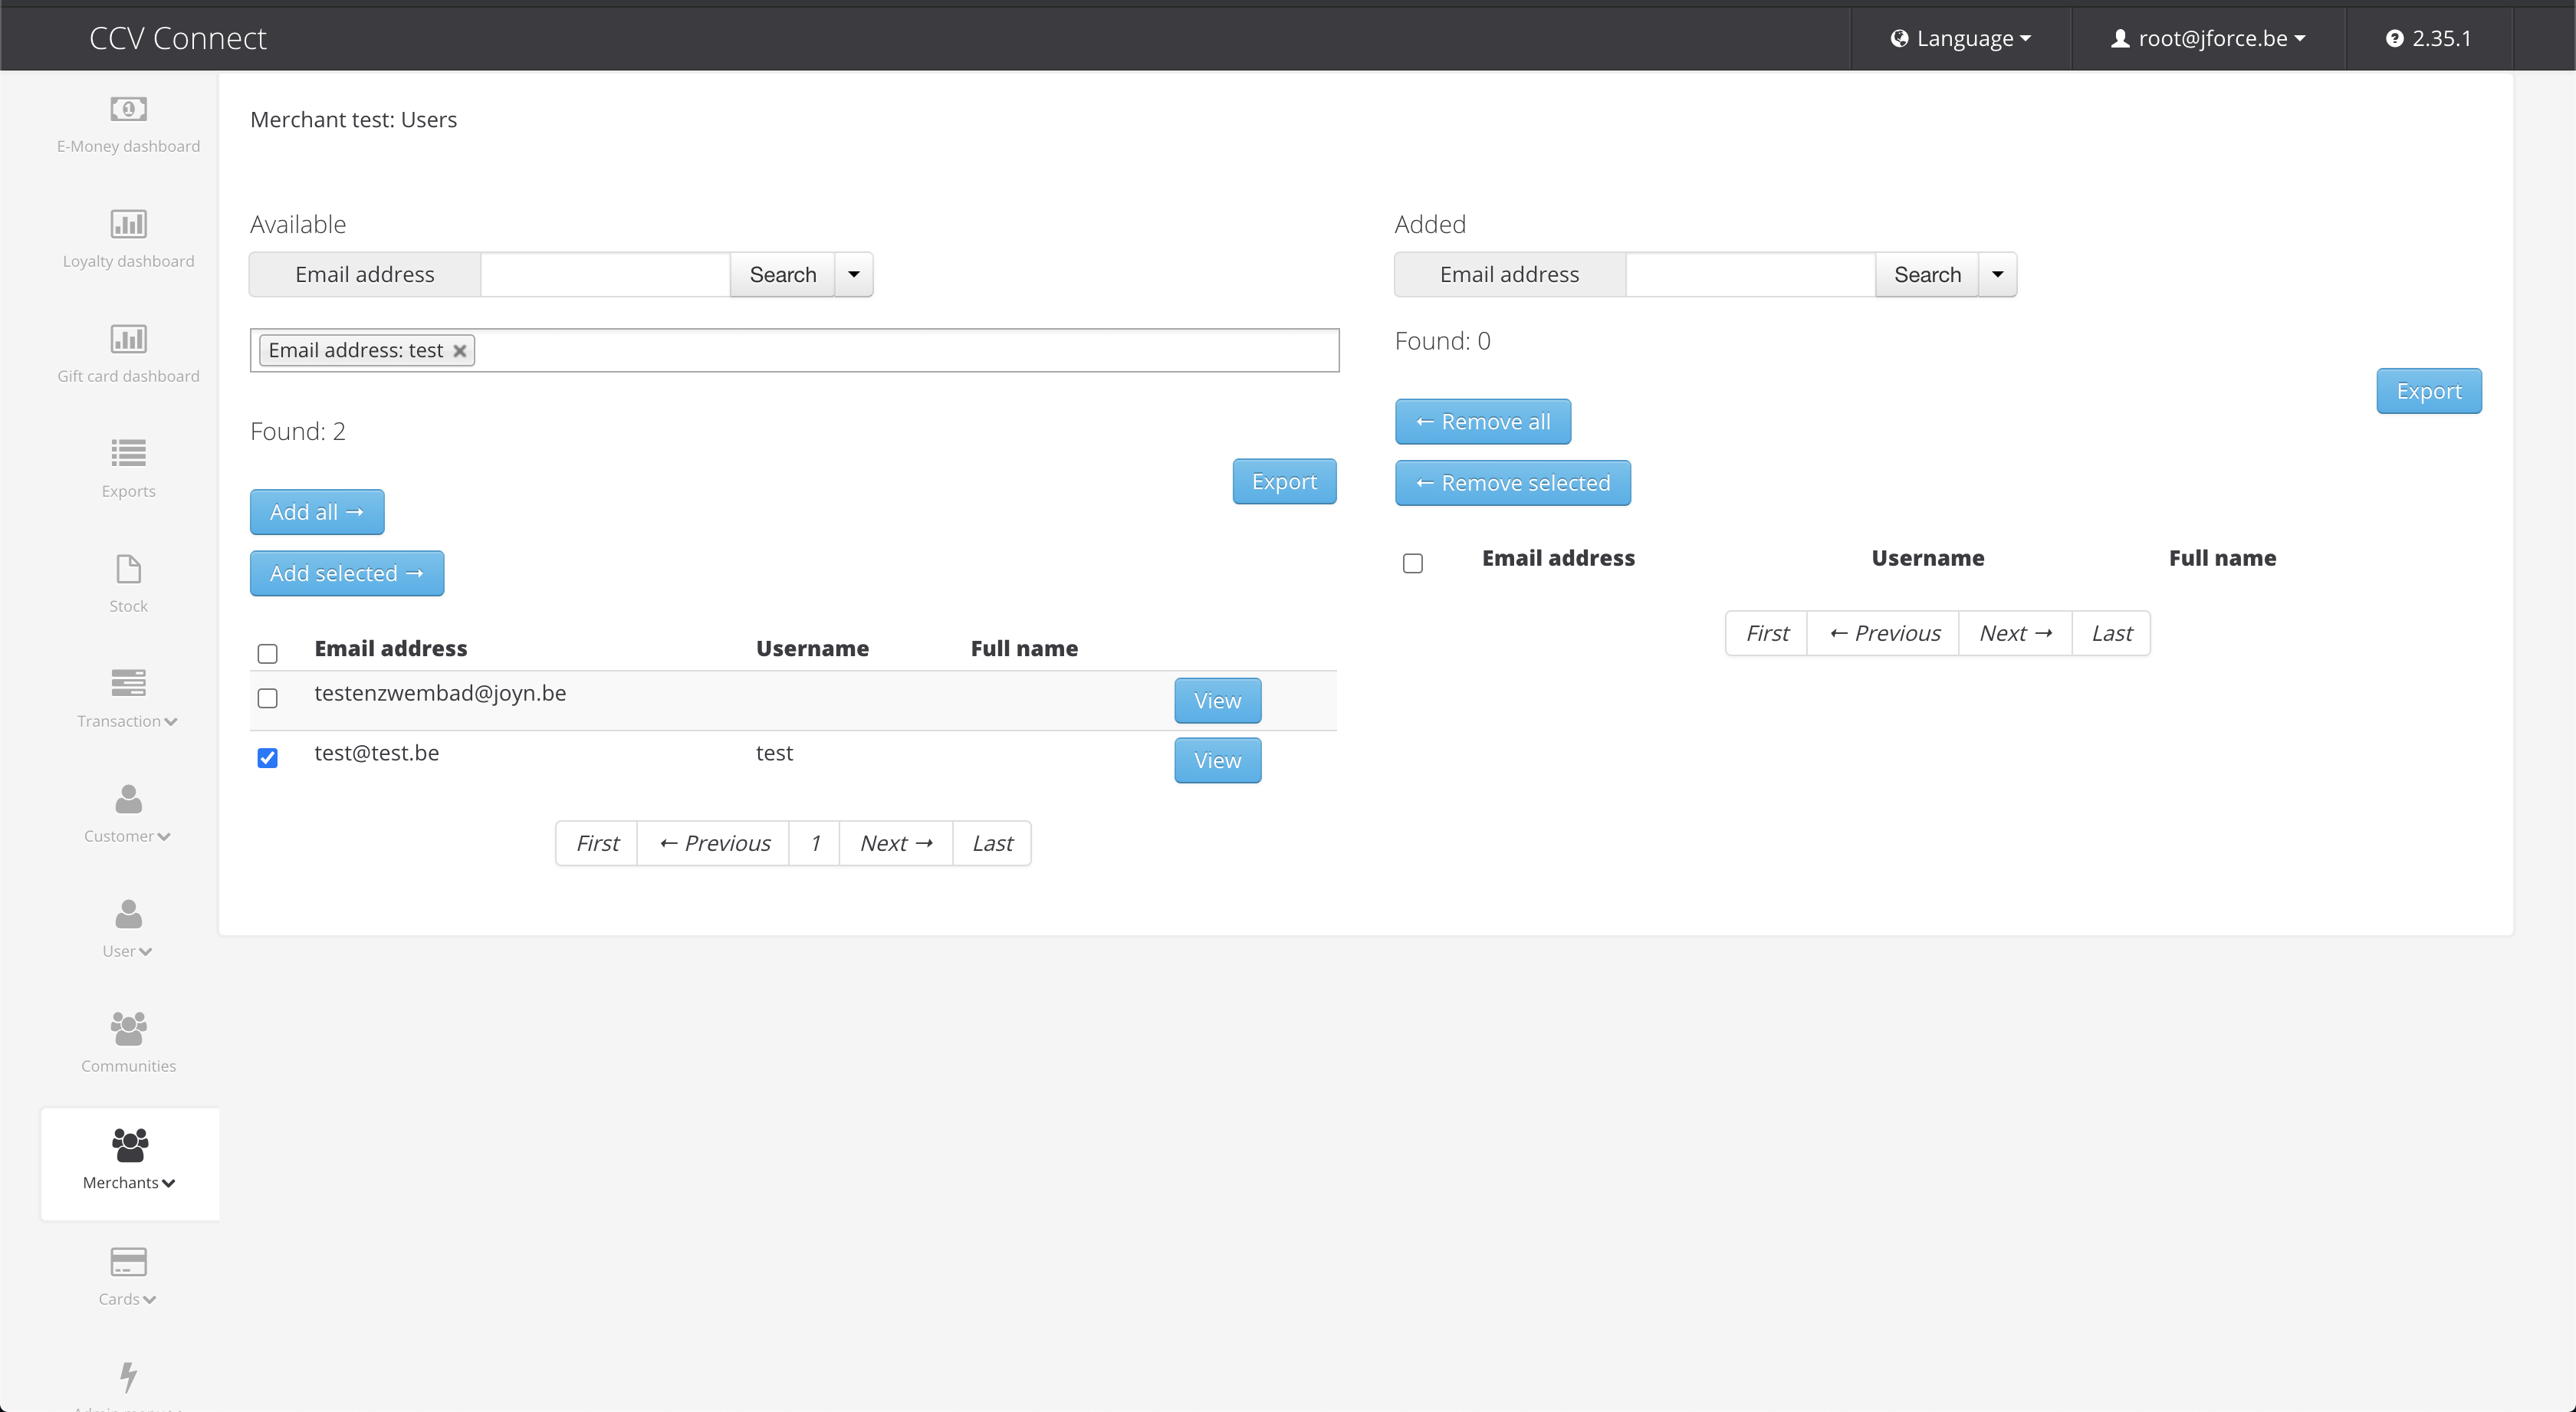Screen dimensions: 2576x1412
Task: Uncheck the test@test.be user checkbox
Action: coord(267,758)
